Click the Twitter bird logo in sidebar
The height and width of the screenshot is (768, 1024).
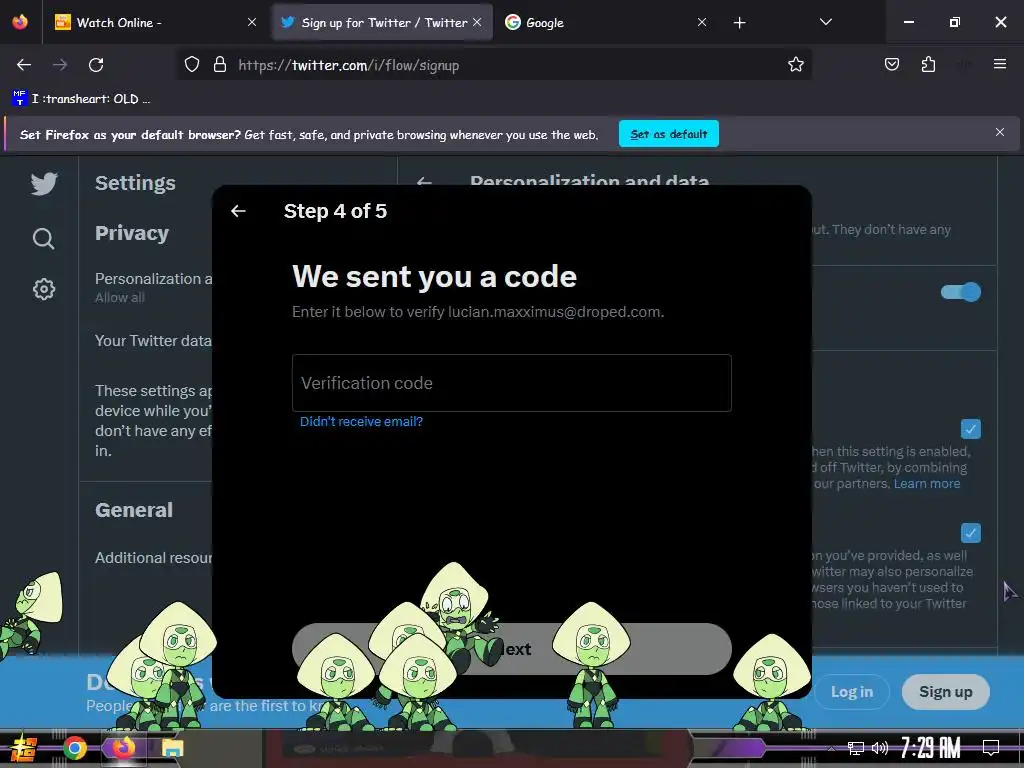click(44, 184)
